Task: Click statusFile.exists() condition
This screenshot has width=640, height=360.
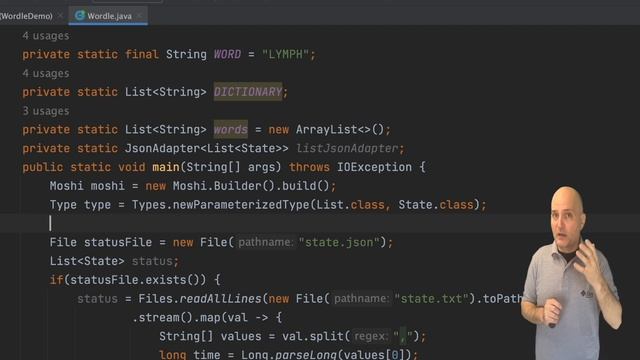Action: click(134, 280)
